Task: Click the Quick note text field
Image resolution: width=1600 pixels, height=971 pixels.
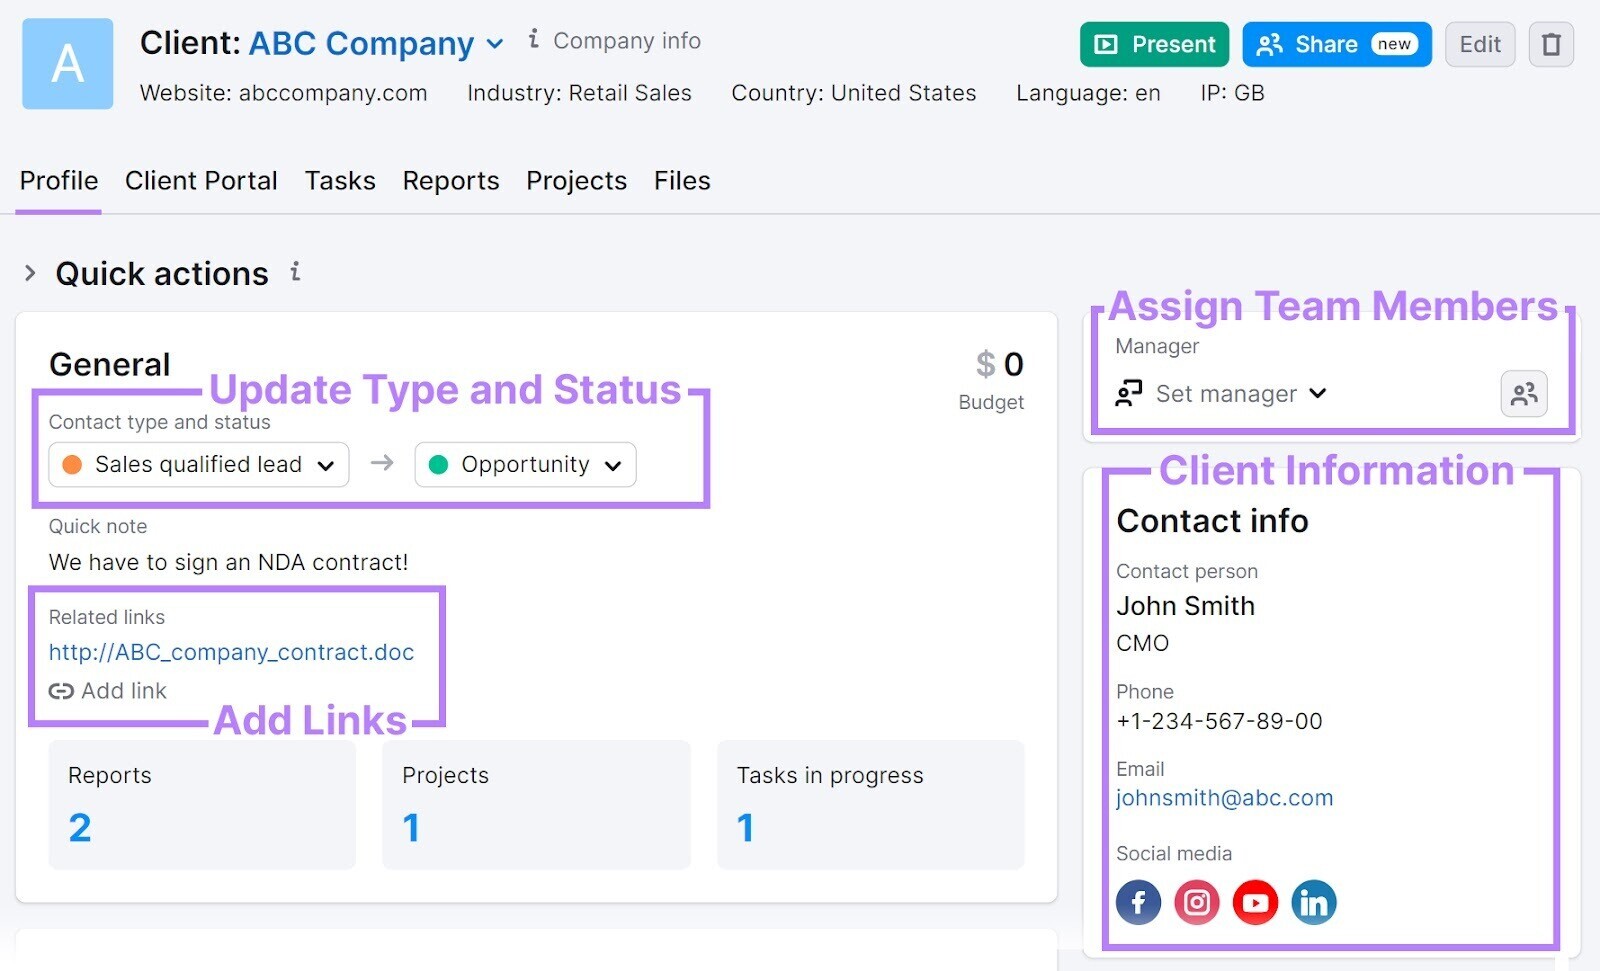Action: click(228, 562)
